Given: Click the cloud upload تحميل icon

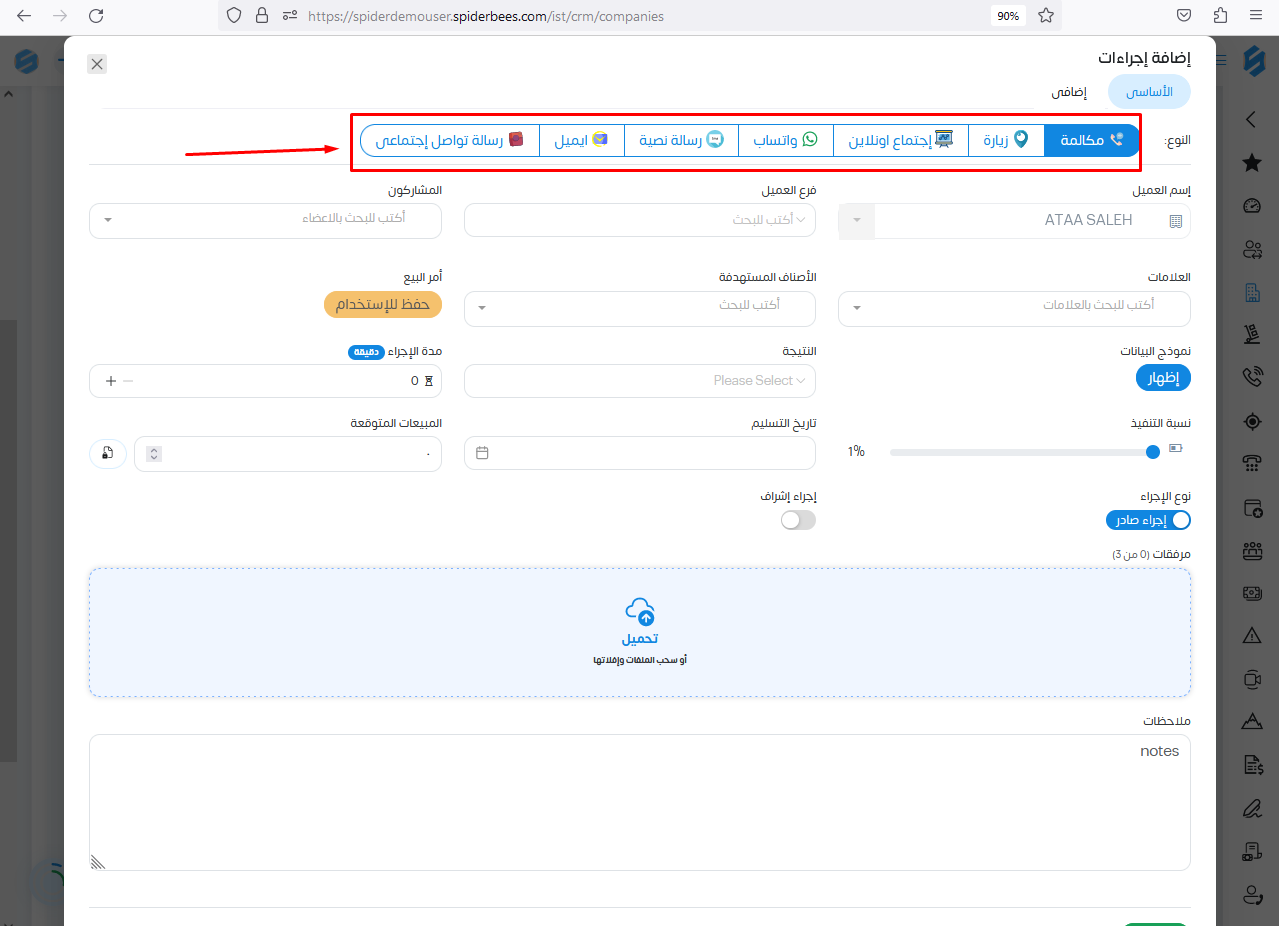Looking at the screenshot, I should (x=640, y=610).
